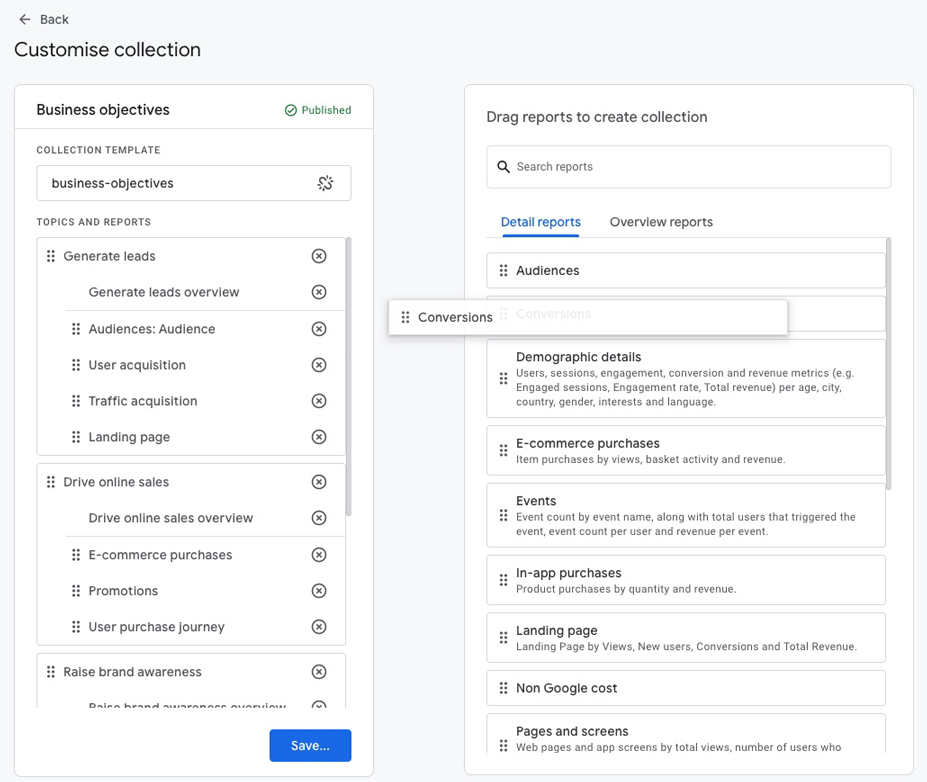Screen dimensions: 927x782
Task: Focus the Search reports field
Action: coord(688,167)
